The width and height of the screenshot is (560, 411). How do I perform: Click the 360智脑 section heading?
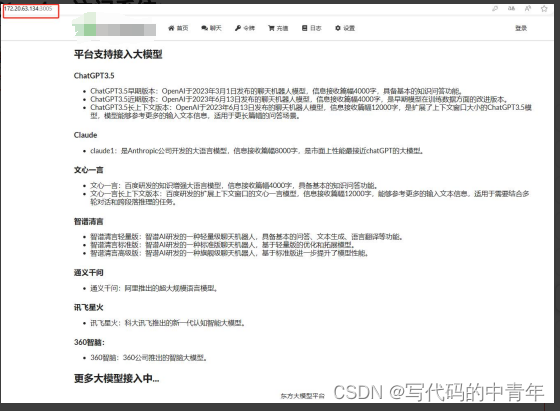(x=89, y=342)
